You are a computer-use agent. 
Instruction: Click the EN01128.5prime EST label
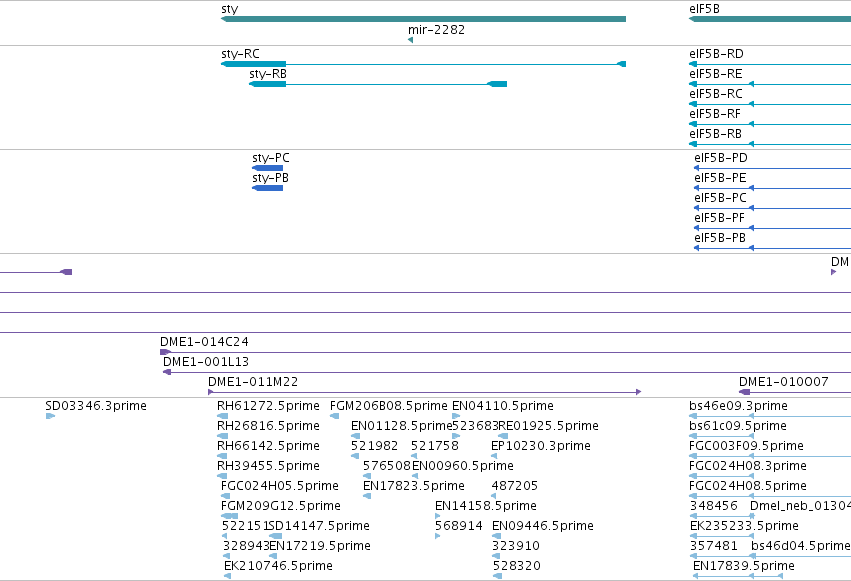click(401, 426)
